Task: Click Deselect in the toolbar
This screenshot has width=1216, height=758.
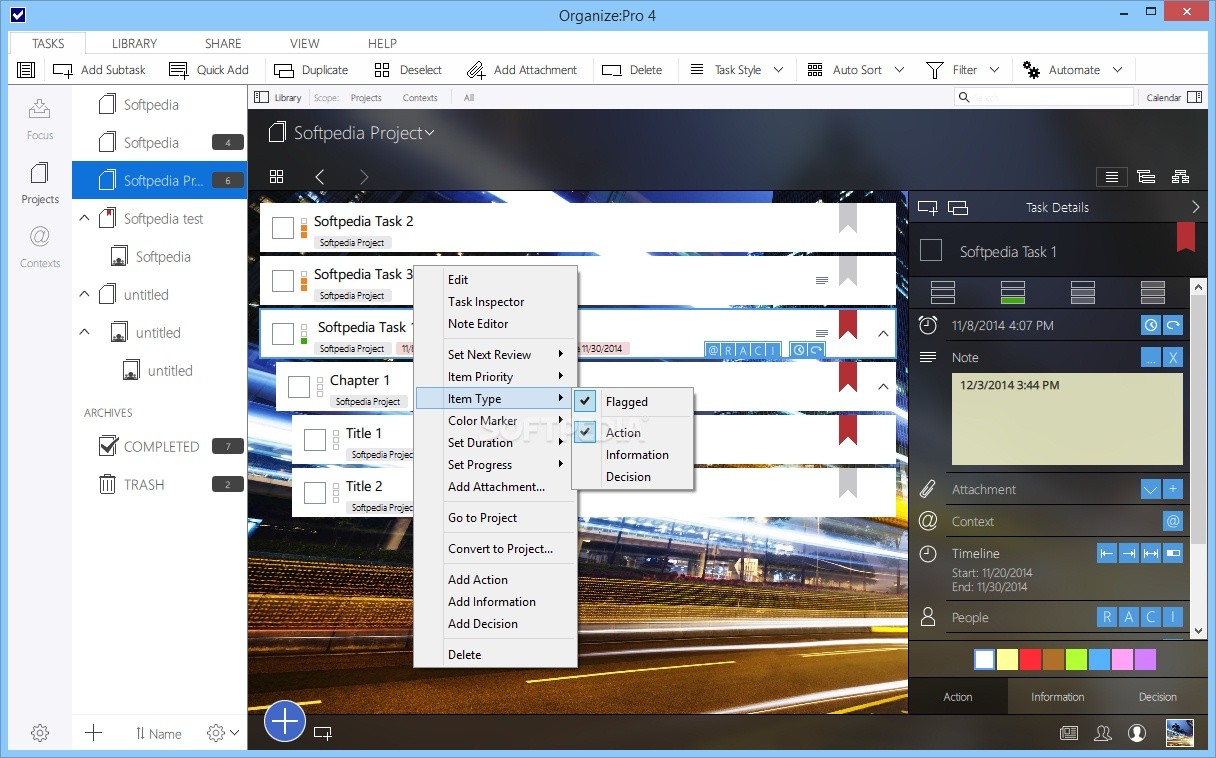Action: point(408,70)
